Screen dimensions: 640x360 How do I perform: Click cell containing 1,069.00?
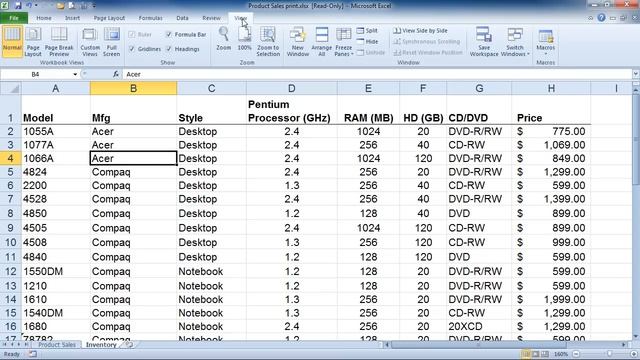(551, 145)
